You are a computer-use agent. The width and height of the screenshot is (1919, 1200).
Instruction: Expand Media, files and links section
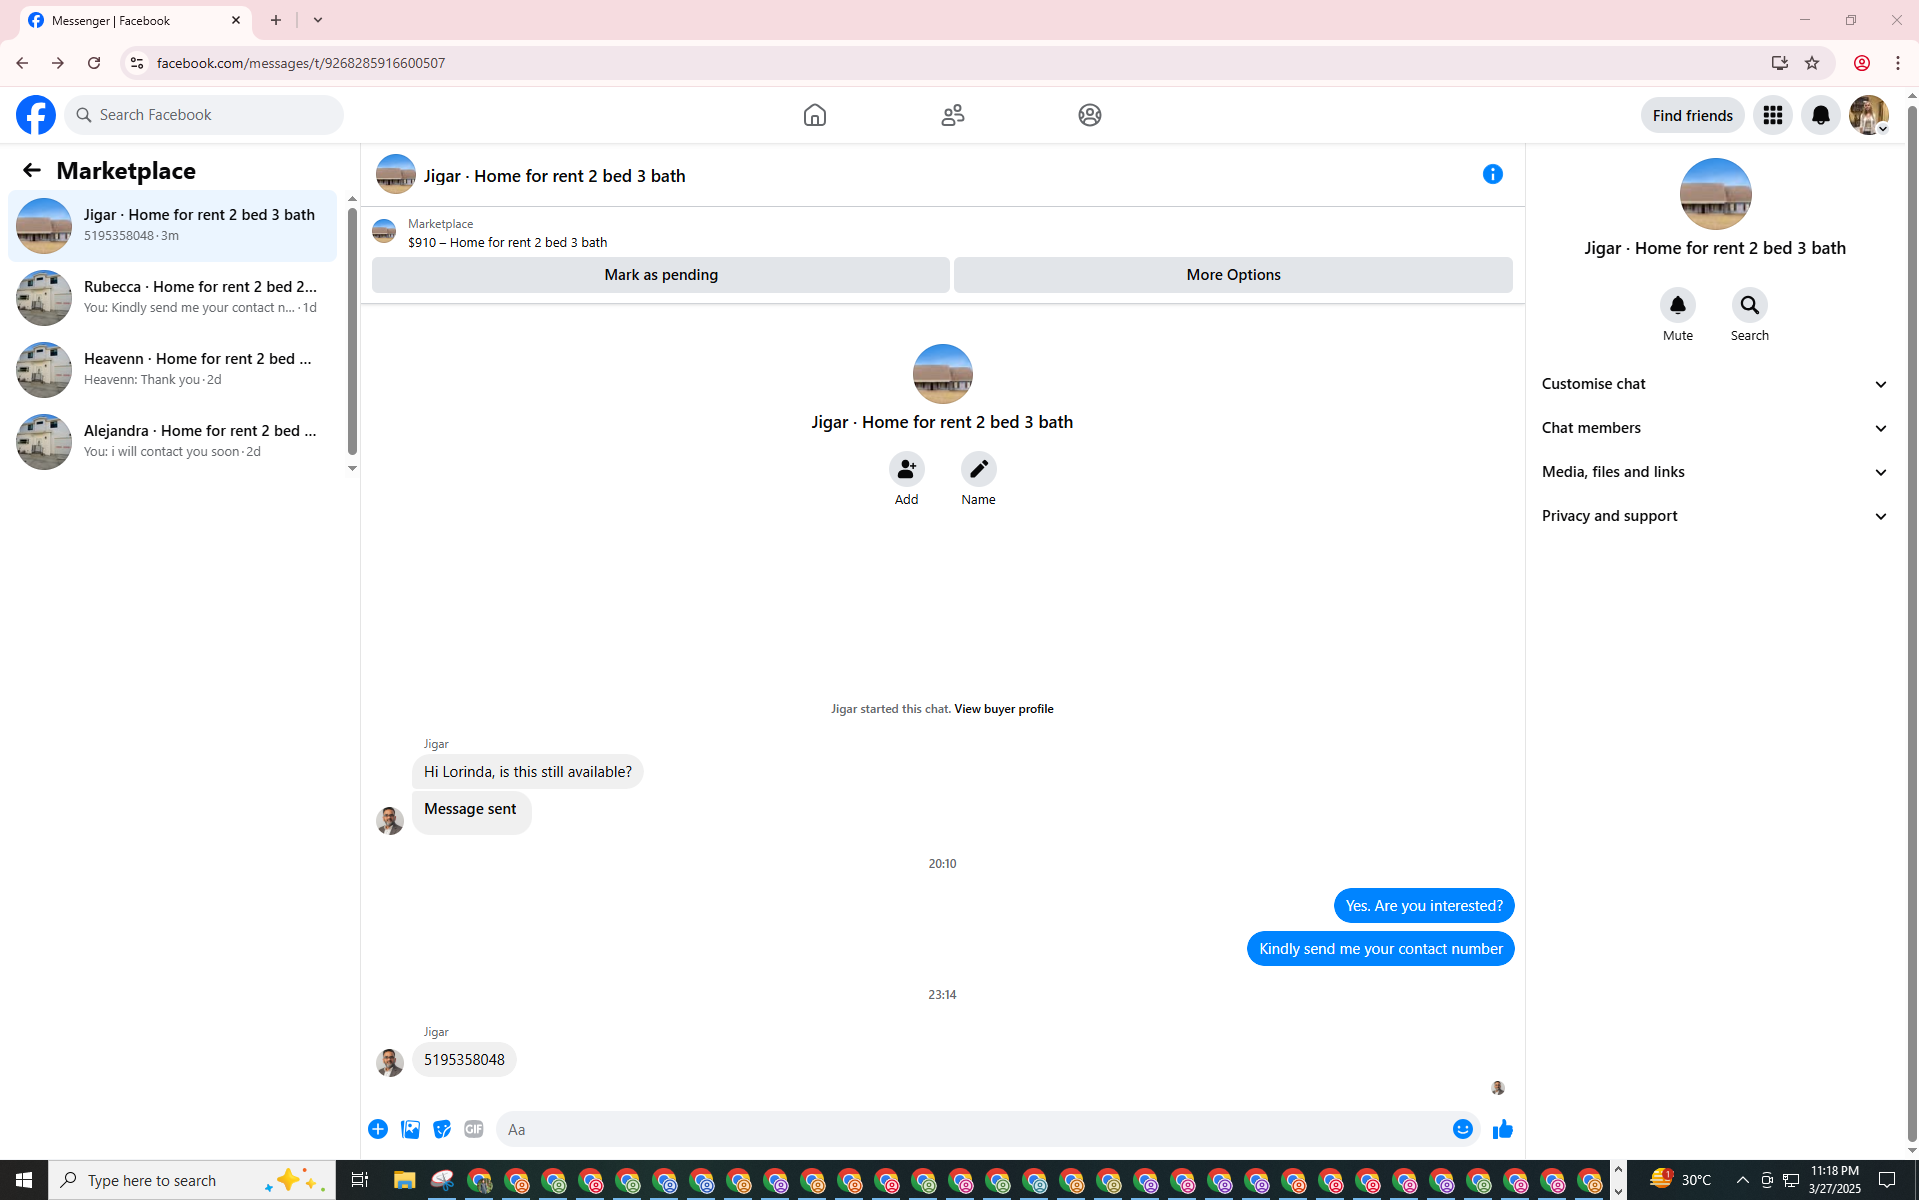click(x=1716, y=472)
